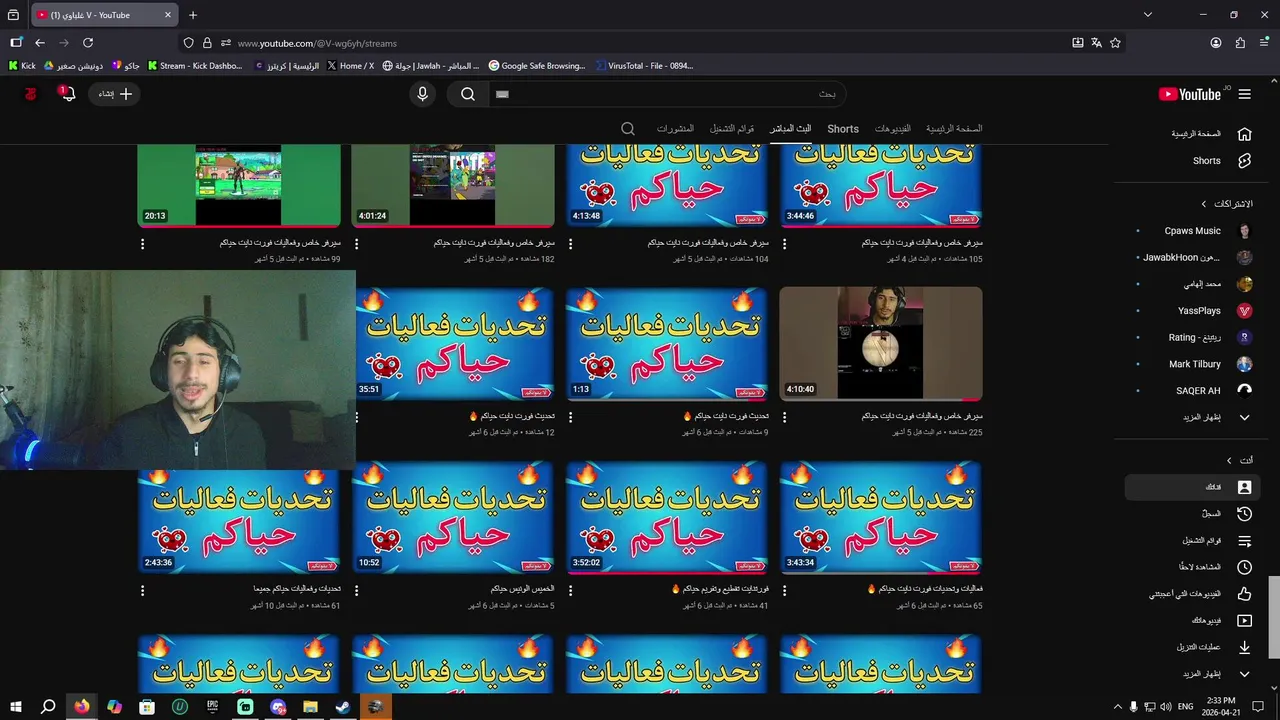The image size is (1280, 720).
Task: Open the Steam icon in the taskbar
Action: [x=342, y=707]
